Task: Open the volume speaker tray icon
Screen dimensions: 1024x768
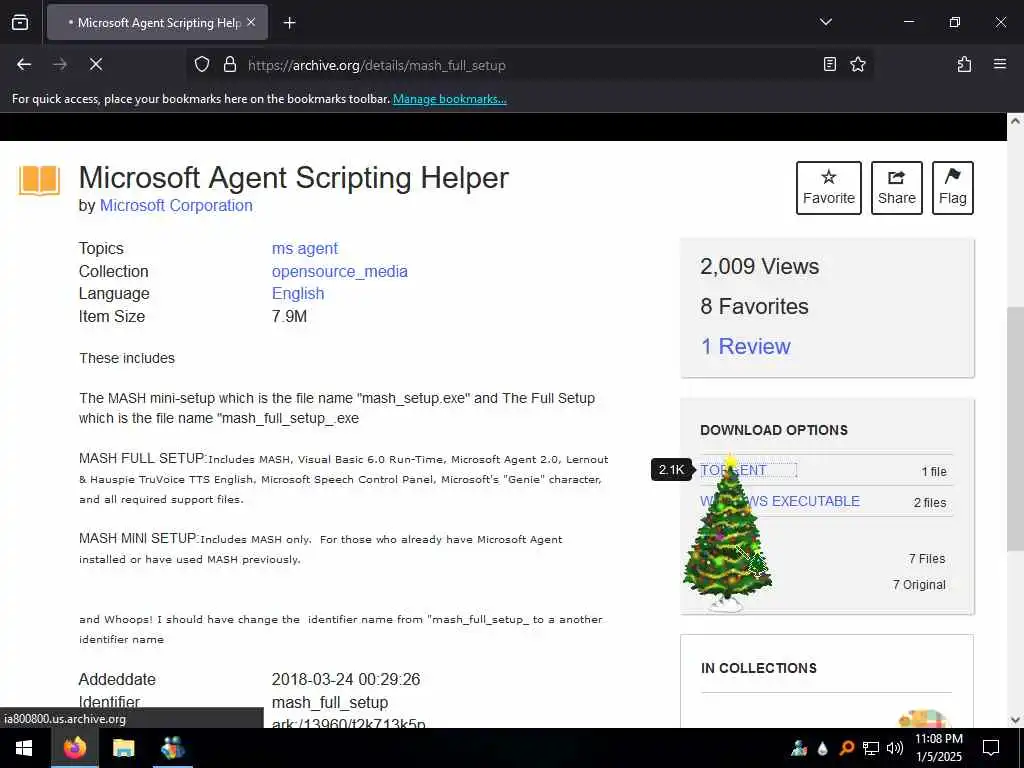Action: coord(895,748)
